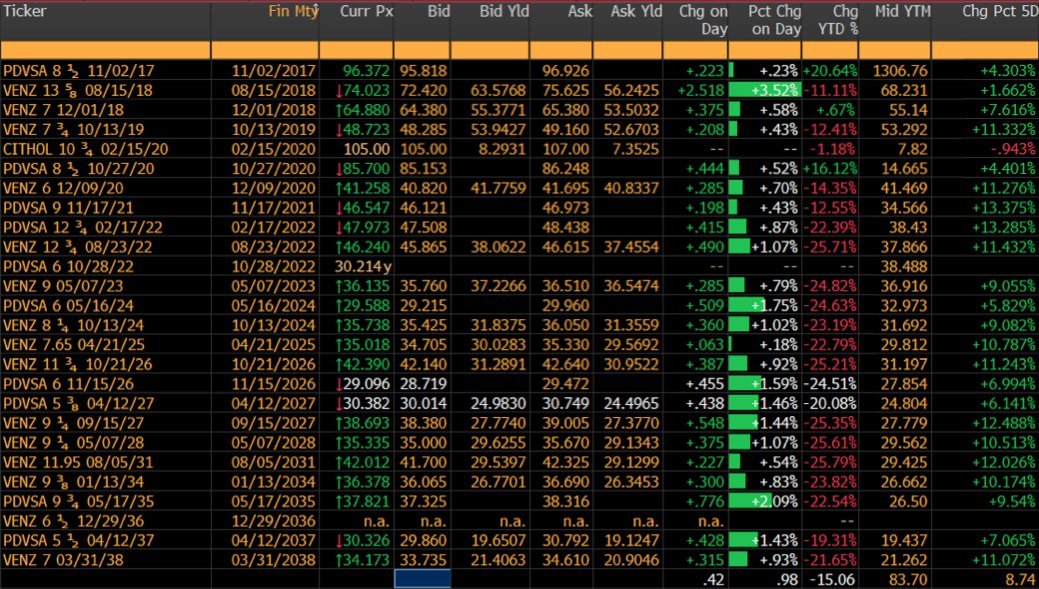The image size is (1039, 589).
Task: Click the Curr Px column header
Action: pos(366,11)
